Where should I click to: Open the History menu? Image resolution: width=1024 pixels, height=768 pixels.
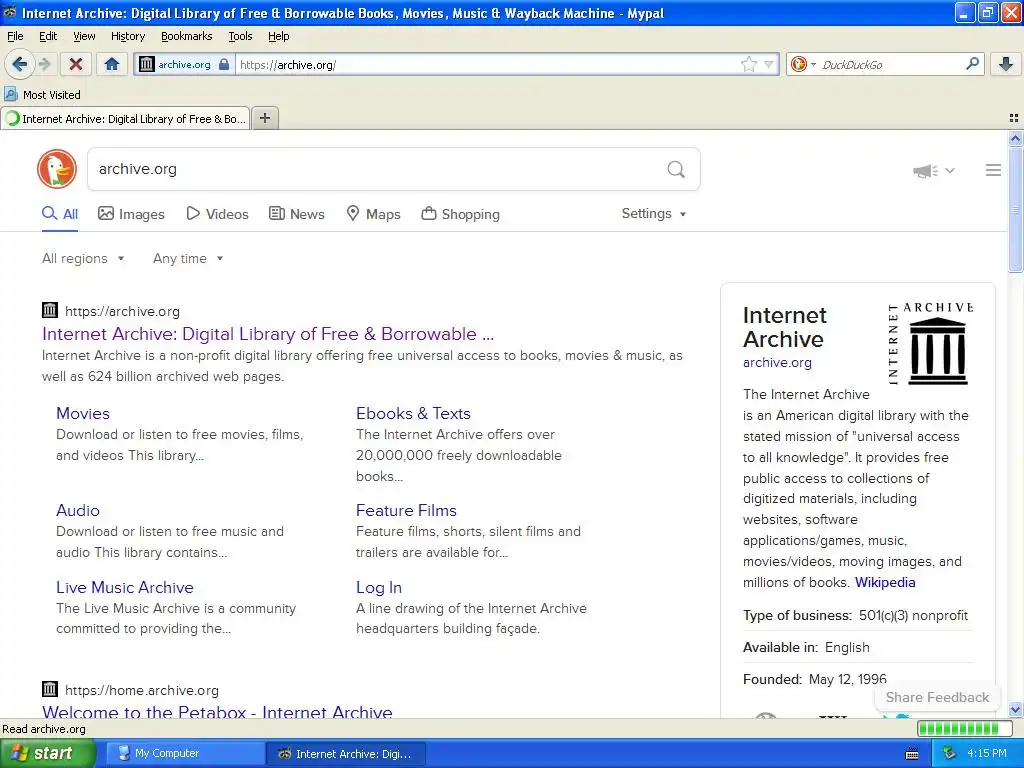tap(127, 36)
